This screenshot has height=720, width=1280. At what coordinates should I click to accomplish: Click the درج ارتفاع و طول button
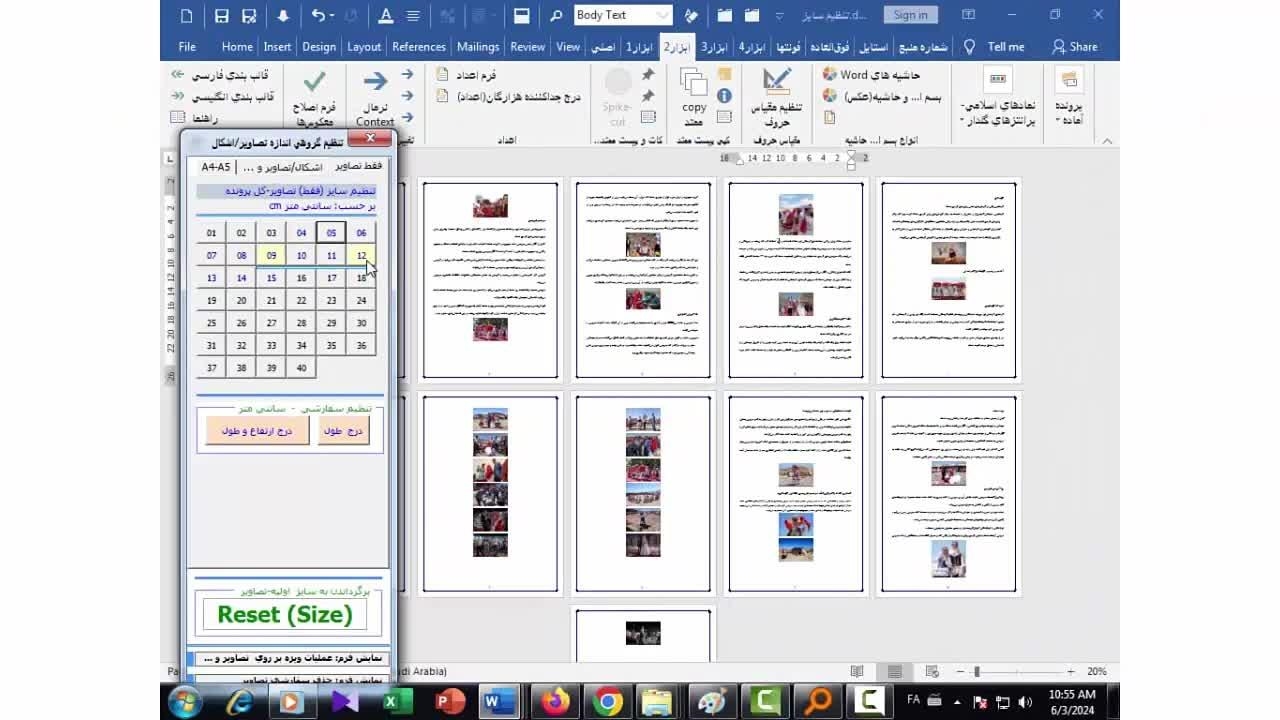point(257,431)
